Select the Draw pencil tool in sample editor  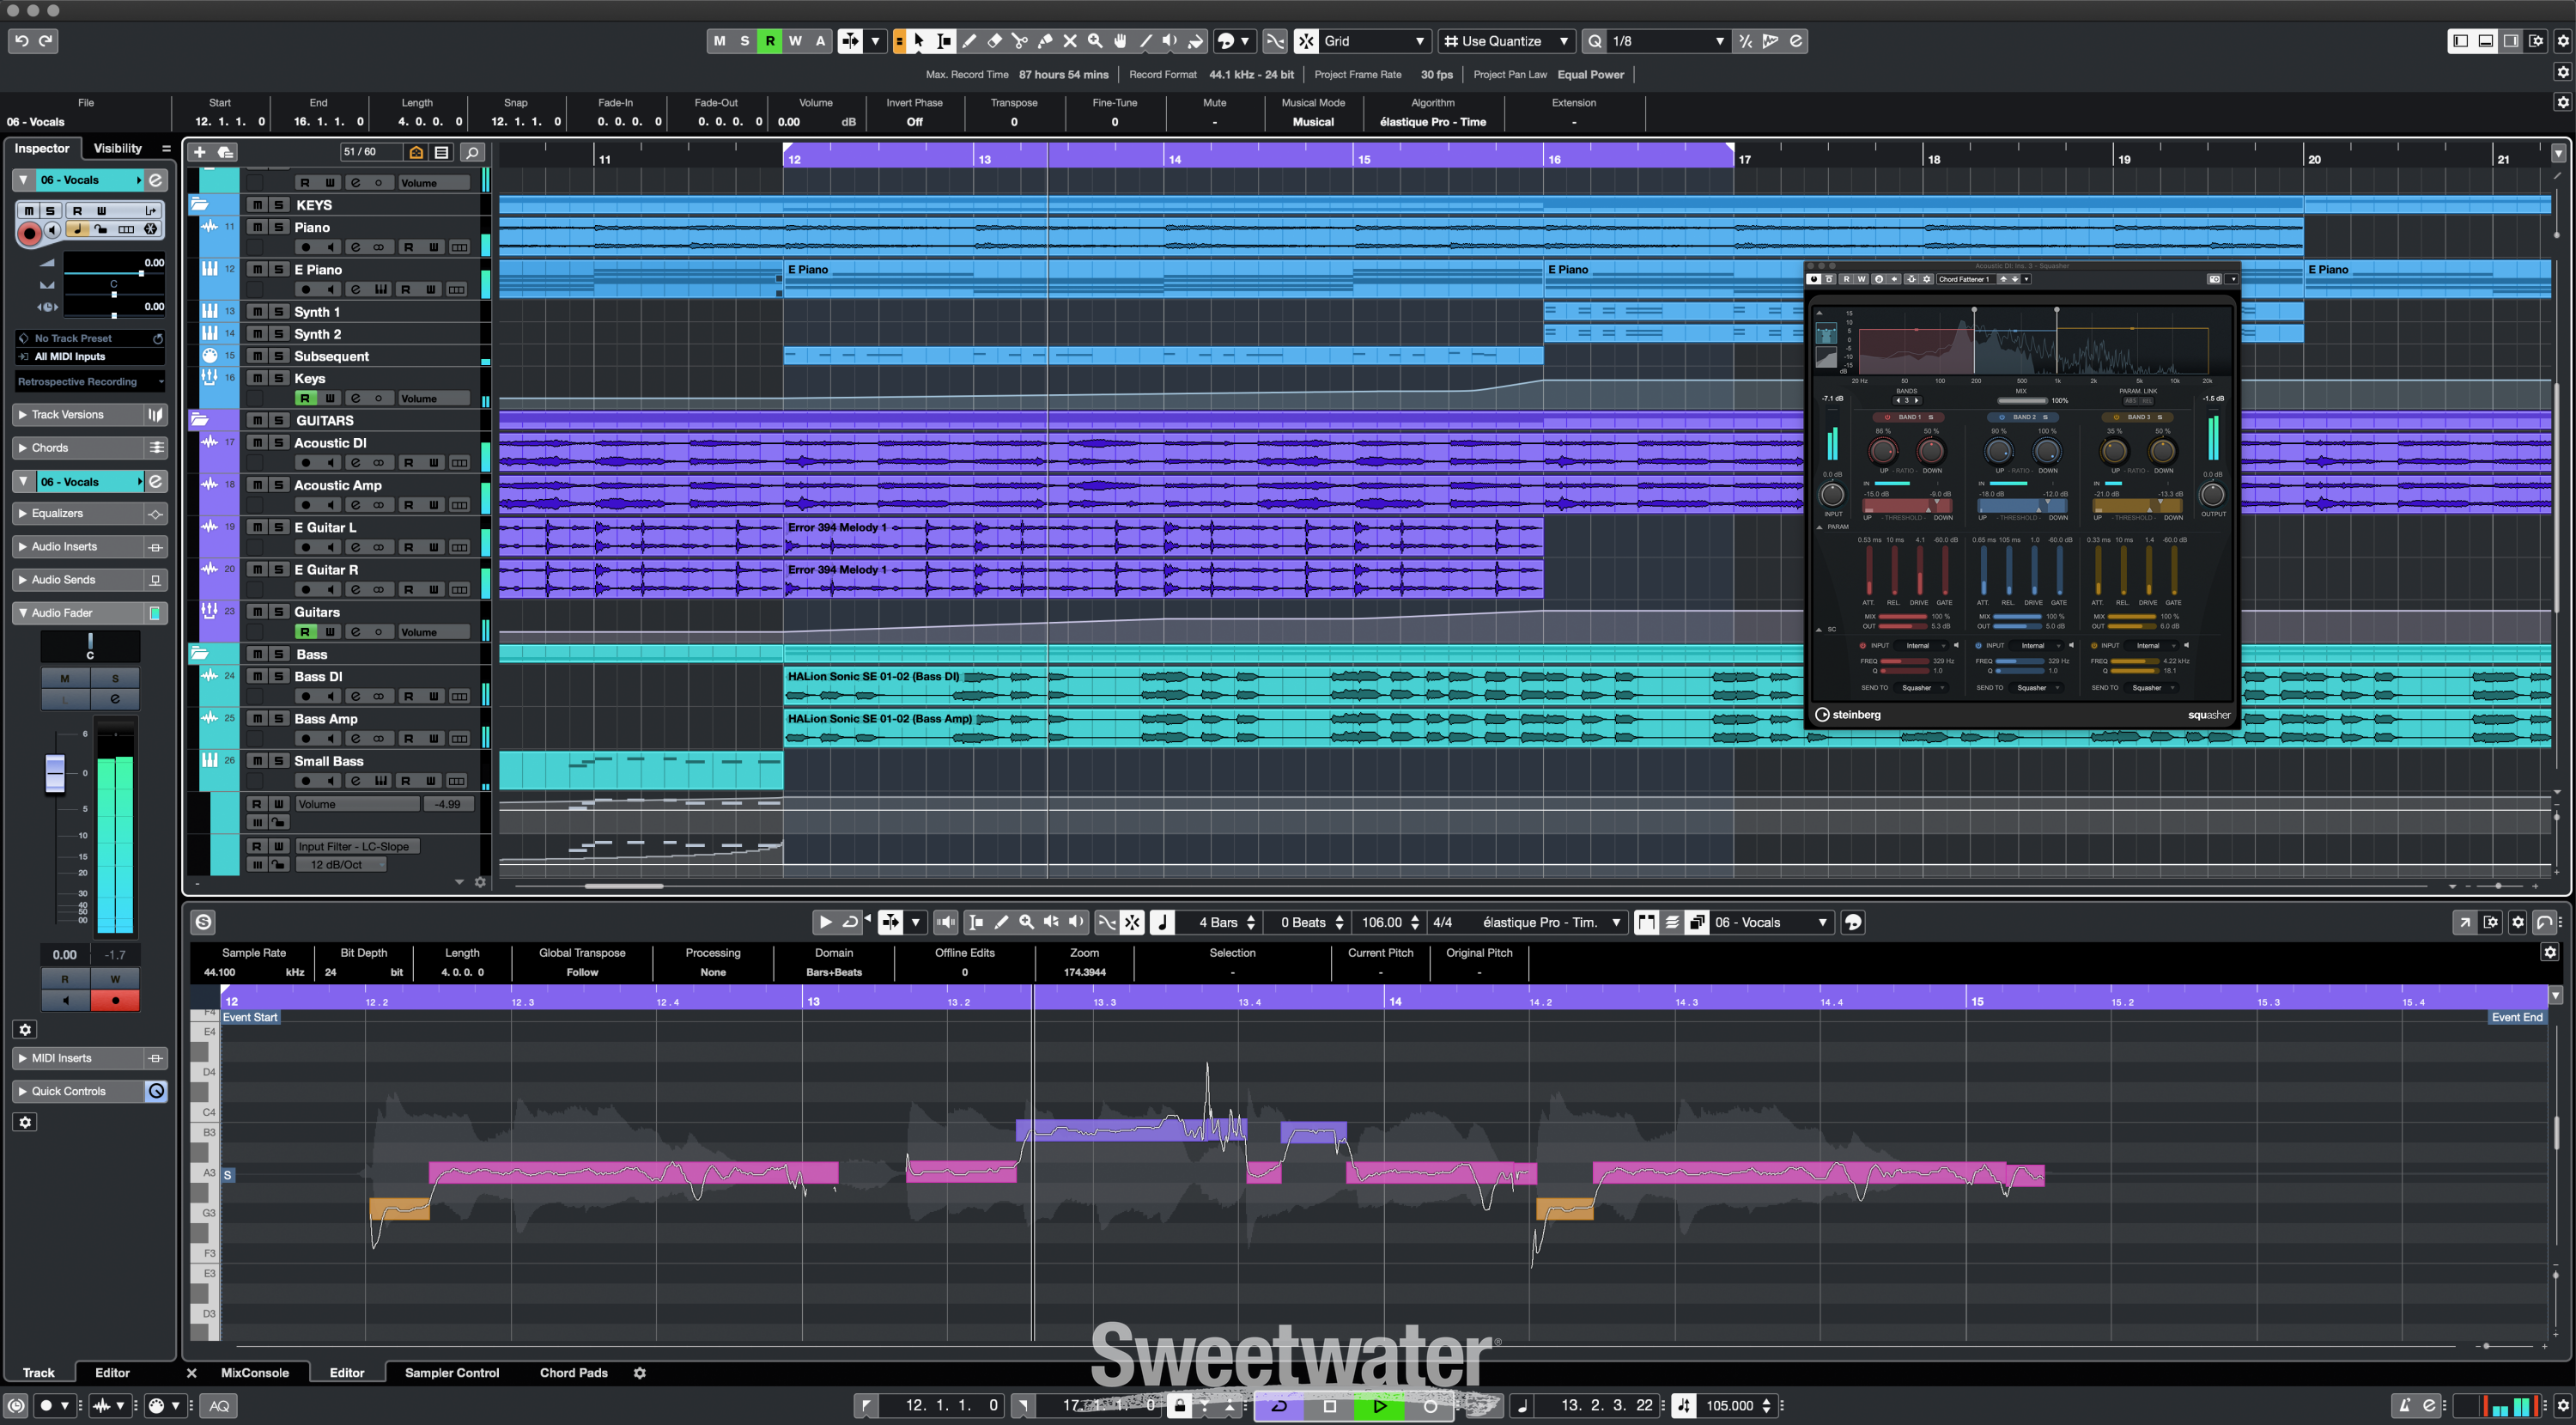[1001, 922]
